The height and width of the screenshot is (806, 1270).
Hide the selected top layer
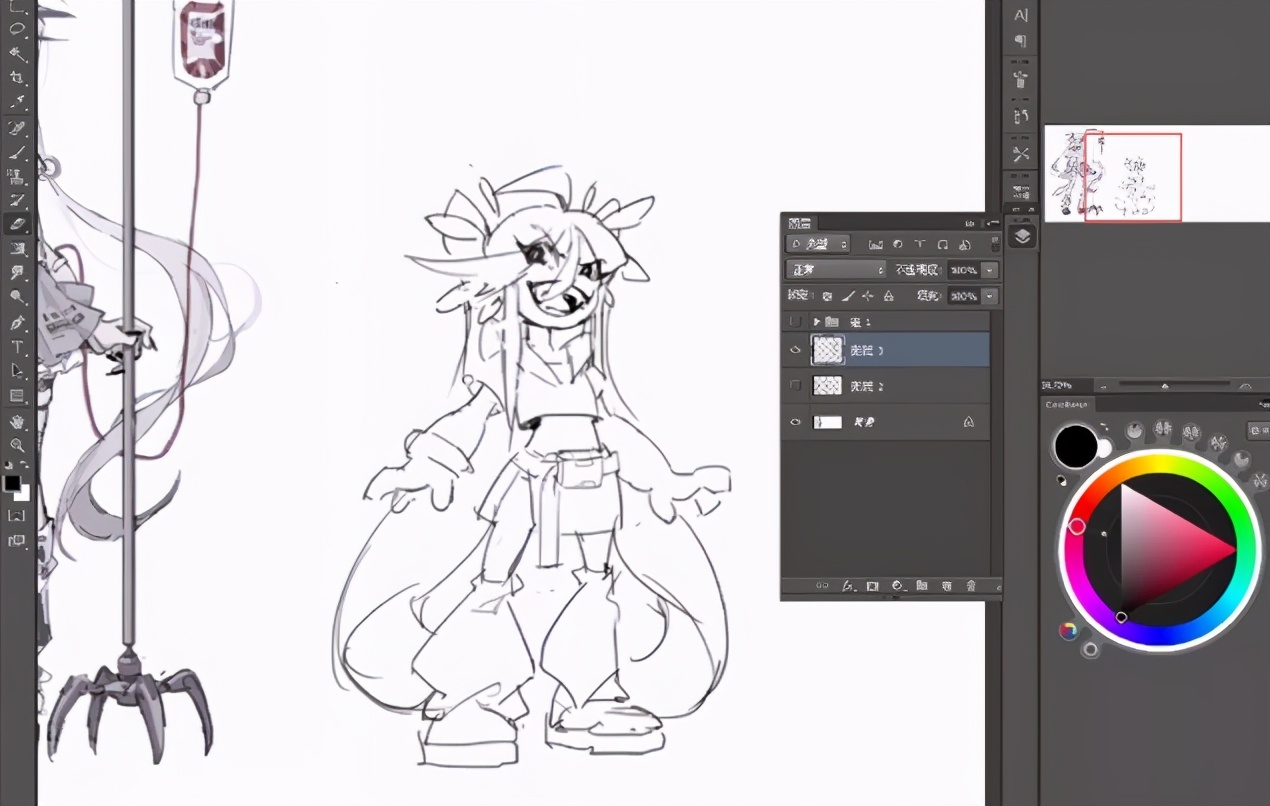tap(796, 350)
